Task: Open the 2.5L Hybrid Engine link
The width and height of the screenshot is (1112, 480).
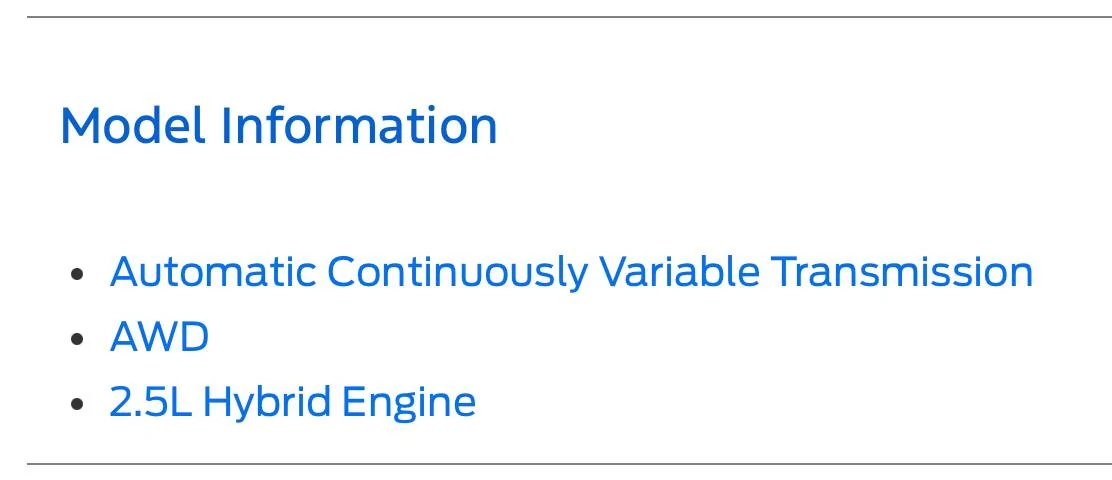Action: (x=293, y=402)
